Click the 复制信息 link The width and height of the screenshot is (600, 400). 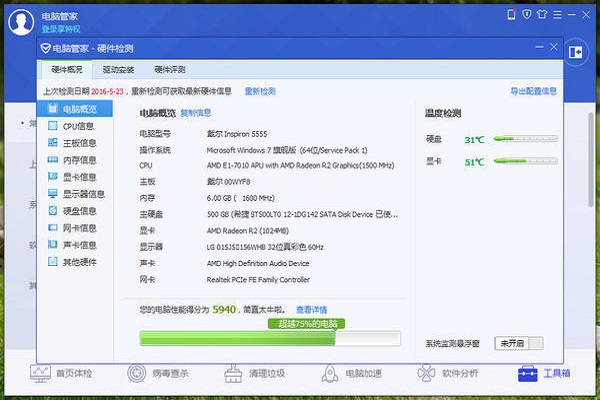tap(196, 113)
